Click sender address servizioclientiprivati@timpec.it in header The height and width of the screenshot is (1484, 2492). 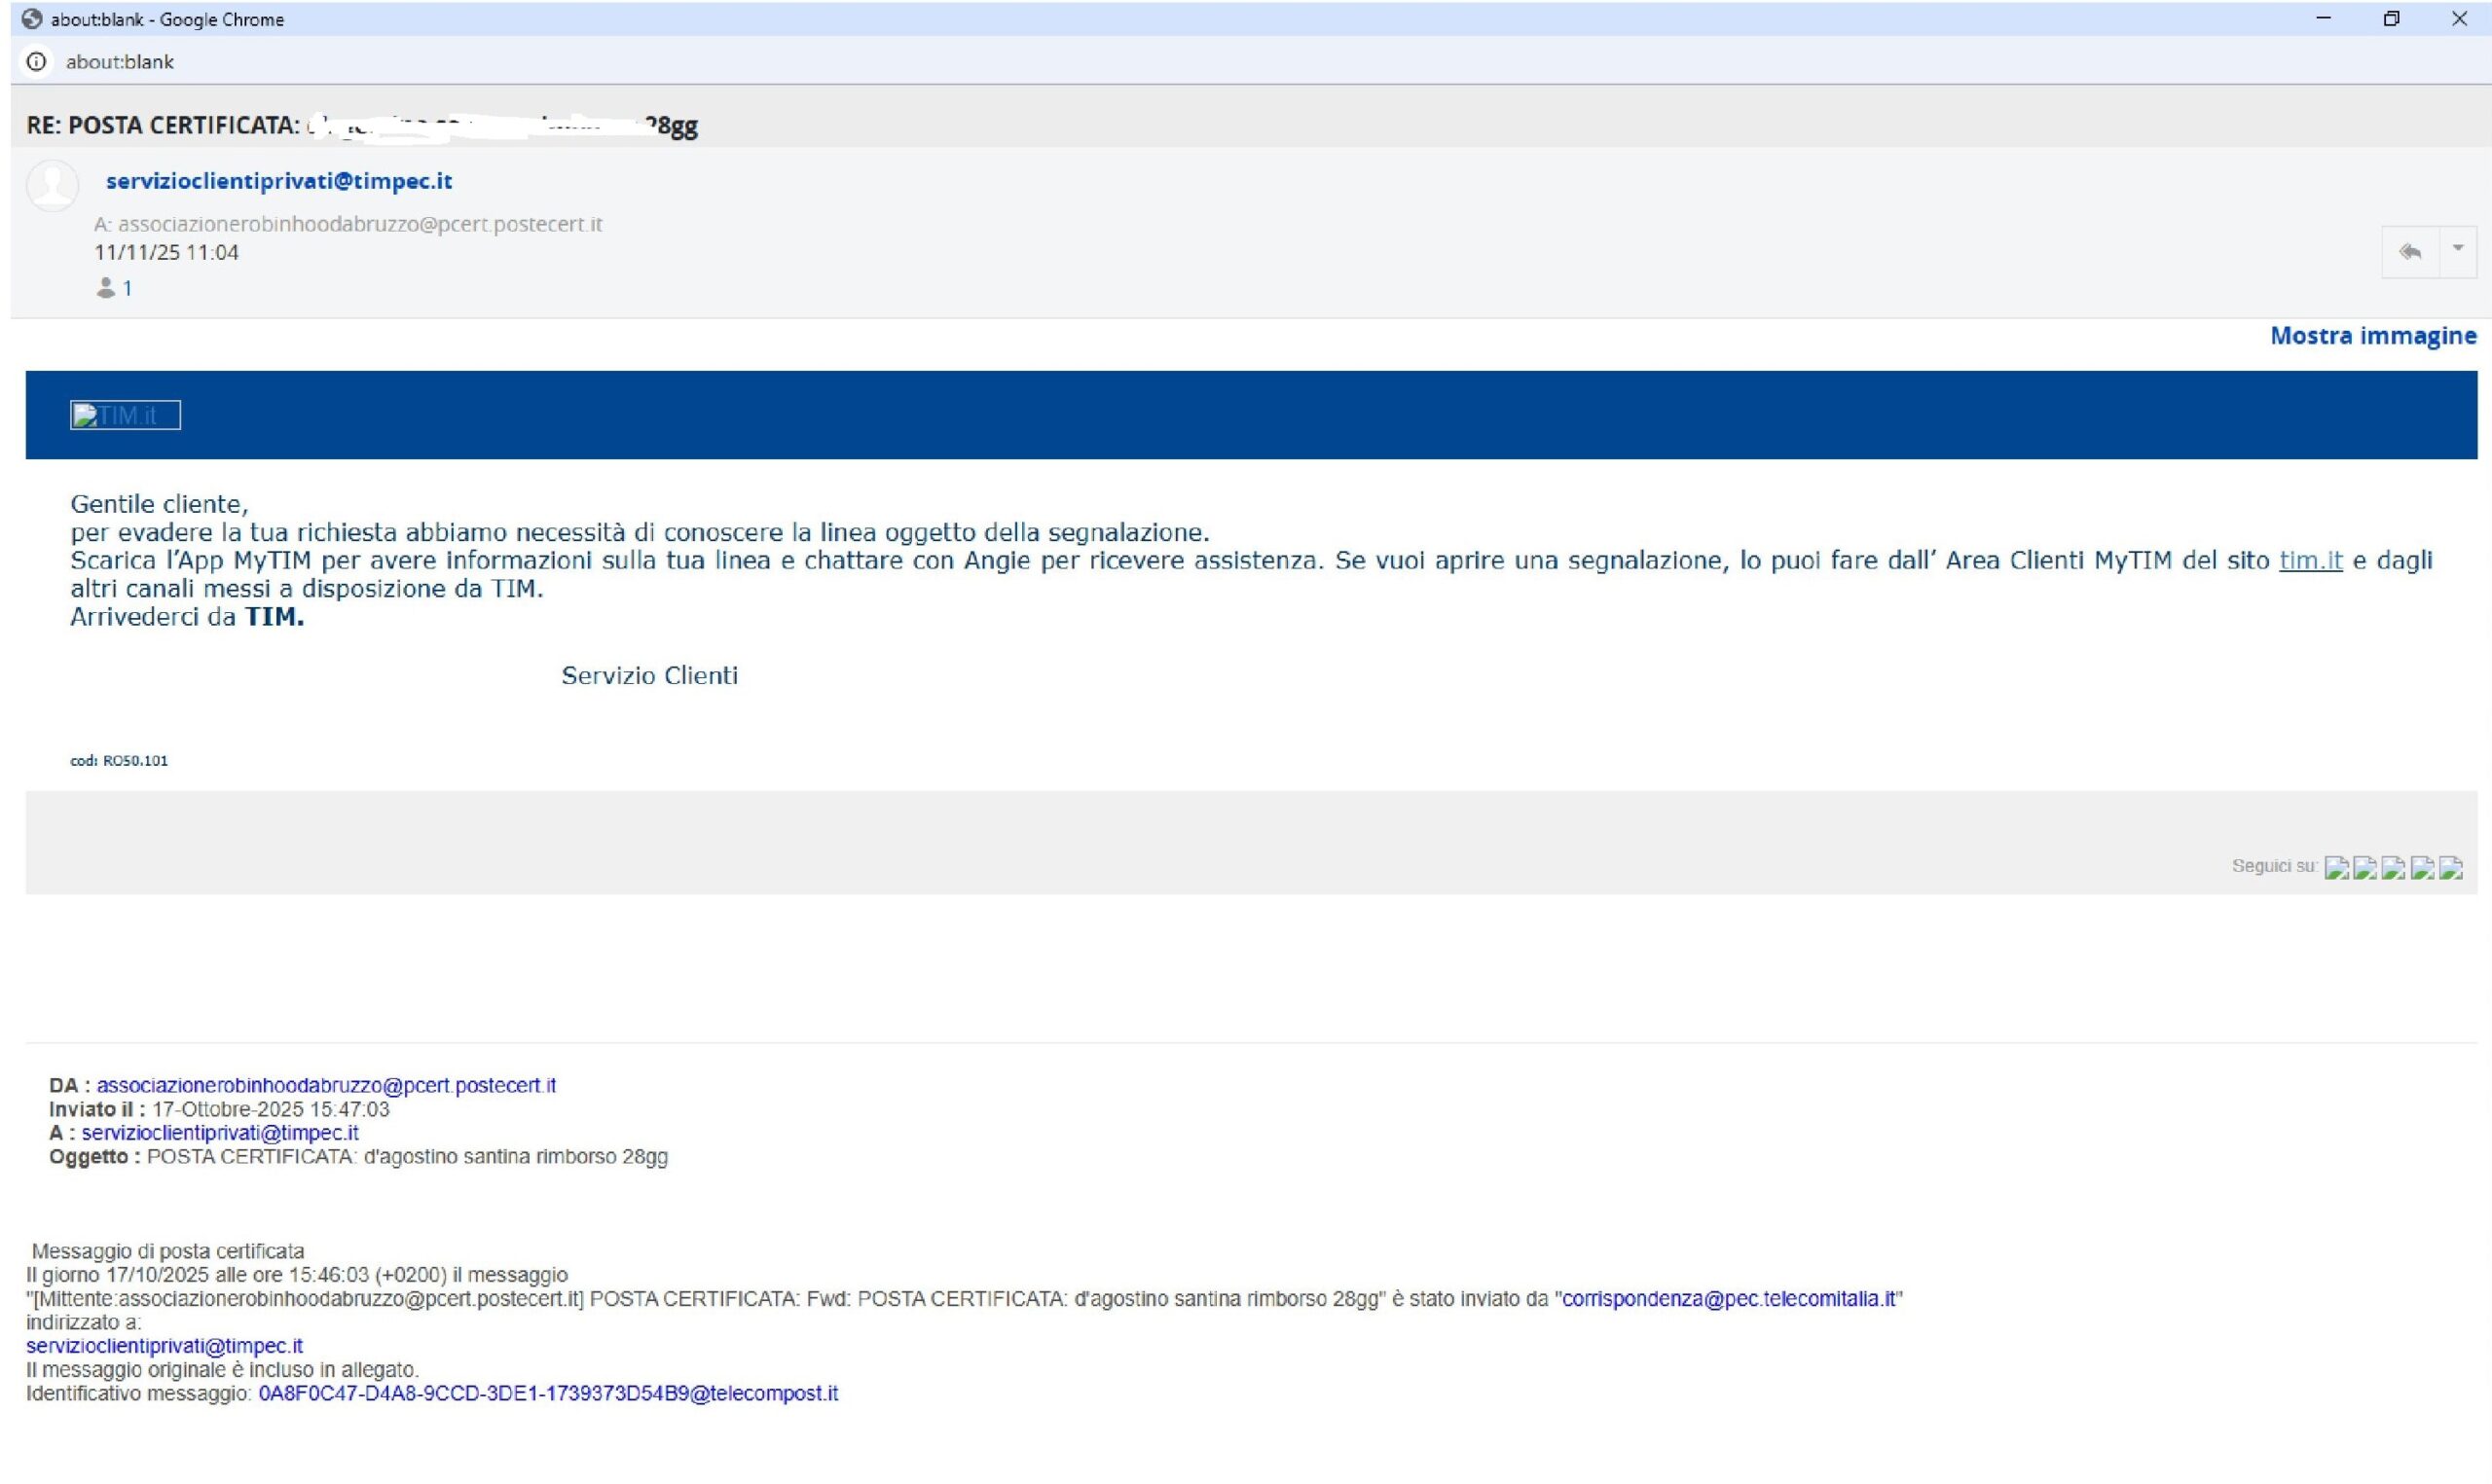279,181
